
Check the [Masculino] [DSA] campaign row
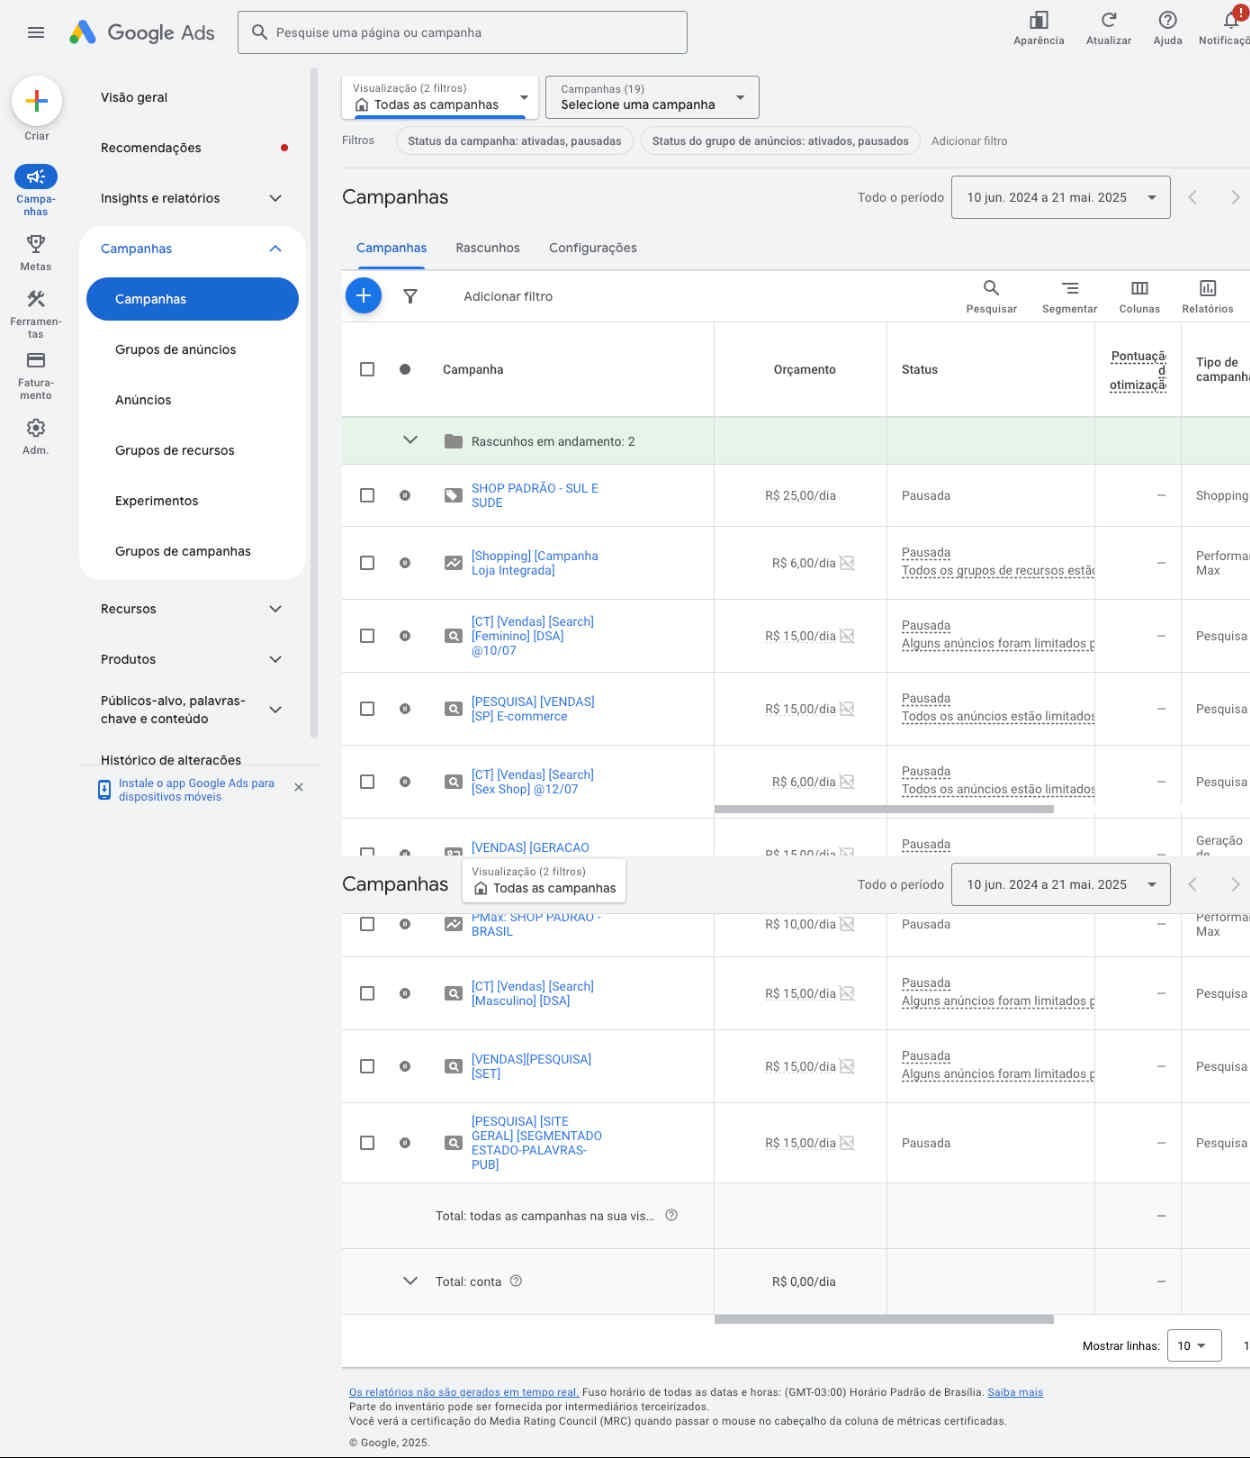tap(367, 993)
